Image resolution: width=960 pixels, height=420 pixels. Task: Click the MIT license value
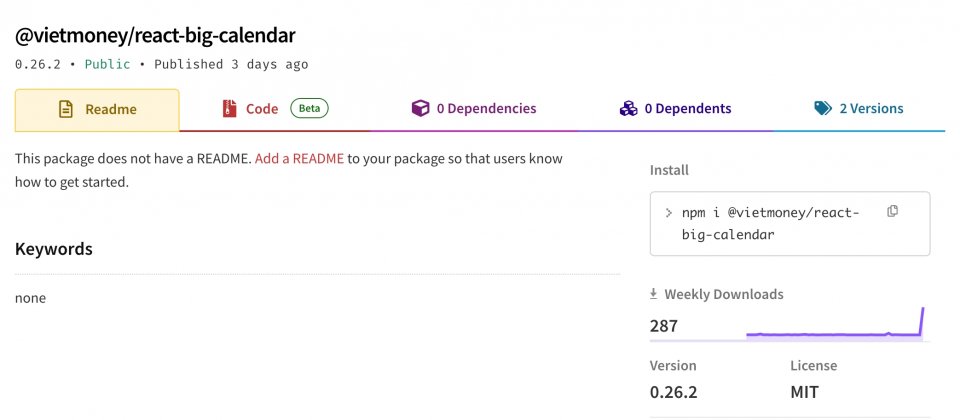click(x=804, y=392)
